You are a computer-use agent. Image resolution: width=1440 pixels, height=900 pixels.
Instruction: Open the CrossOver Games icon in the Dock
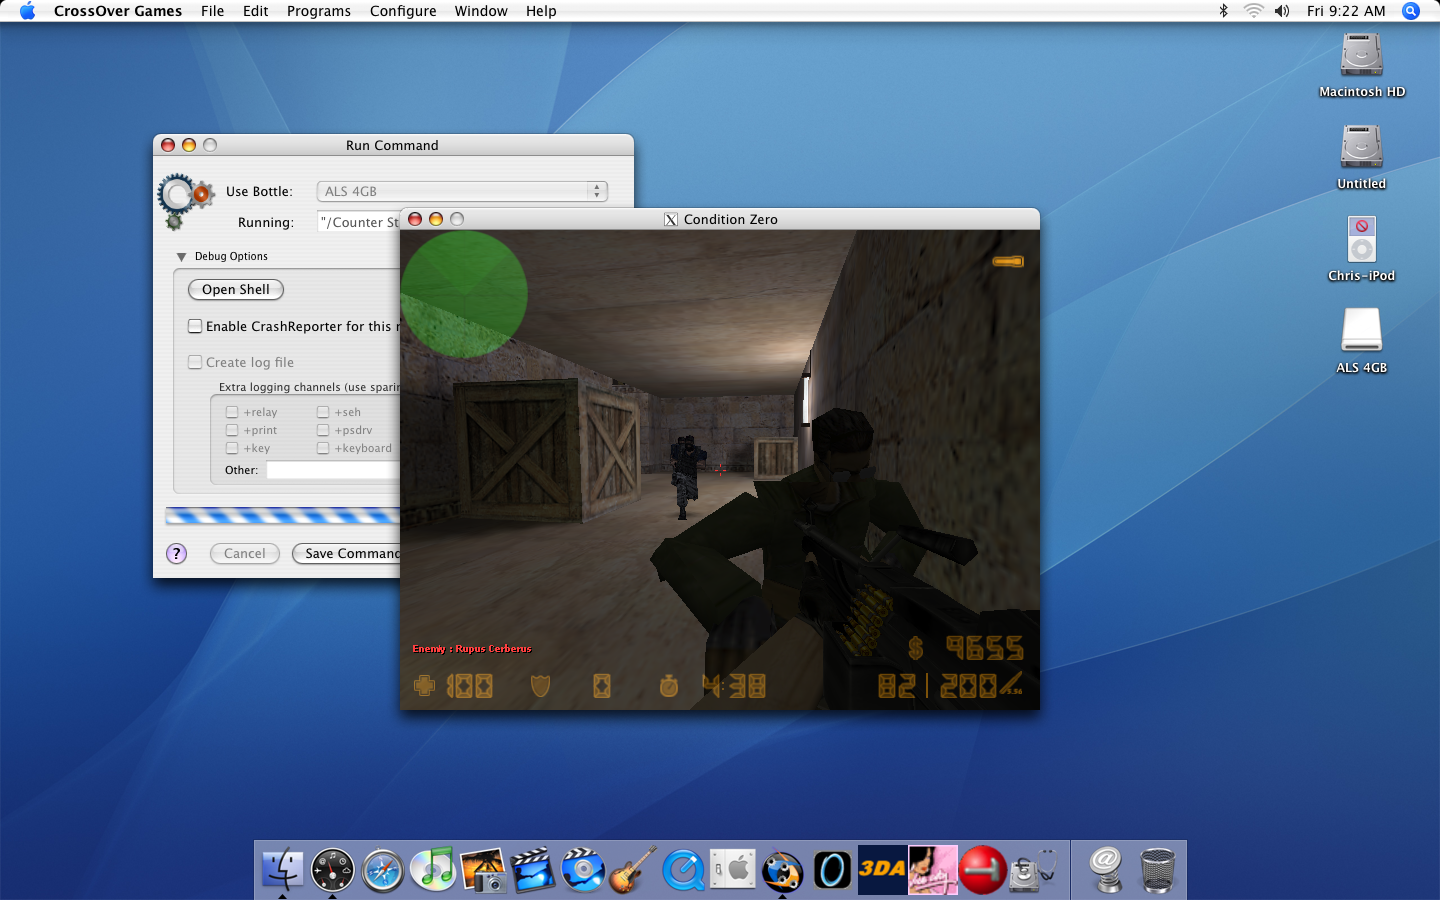pyautogui.click(x=783, y=871)
